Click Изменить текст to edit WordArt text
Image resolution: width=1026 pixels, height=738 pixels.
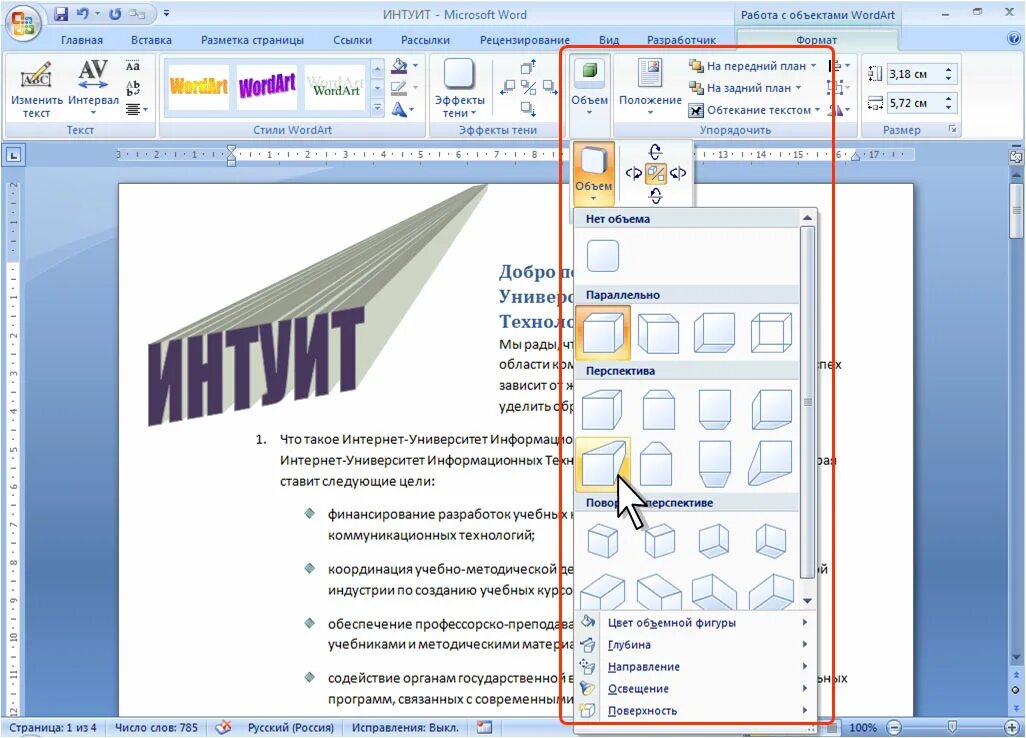(x=37, y=89)
